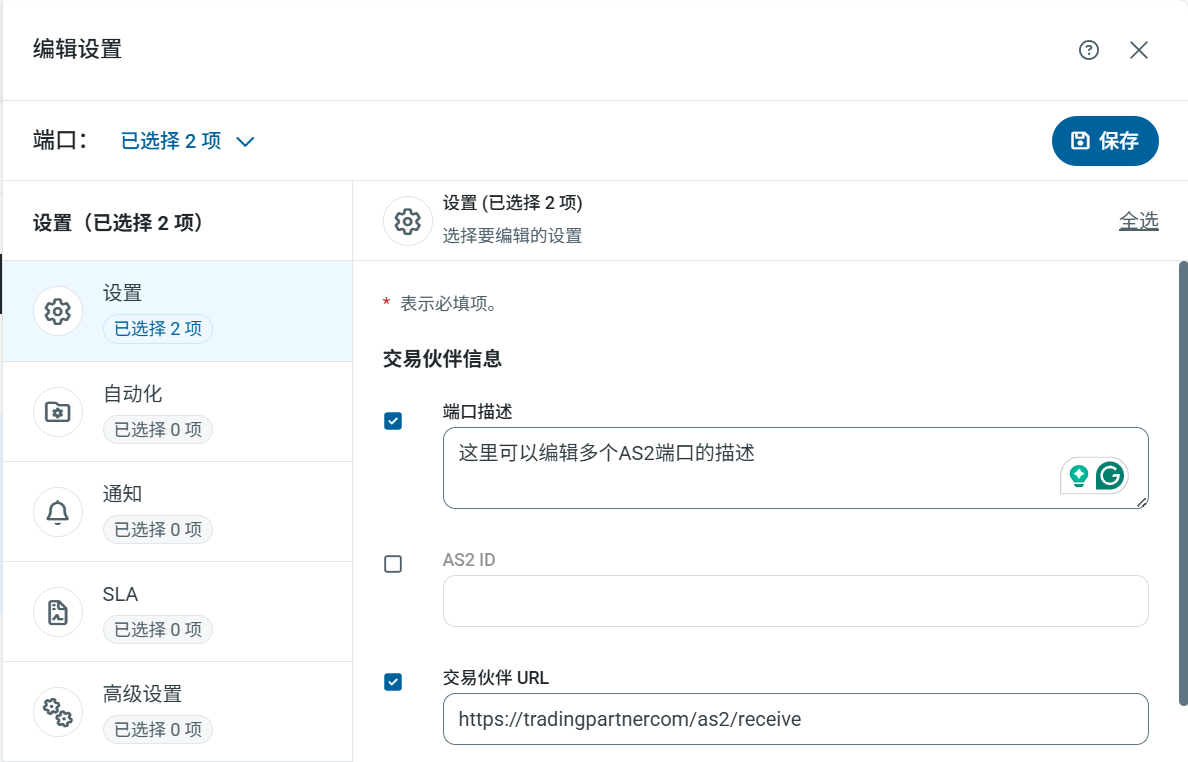
Task: Expand the 已选择 2 项 port dropdown
Action: 171,141
